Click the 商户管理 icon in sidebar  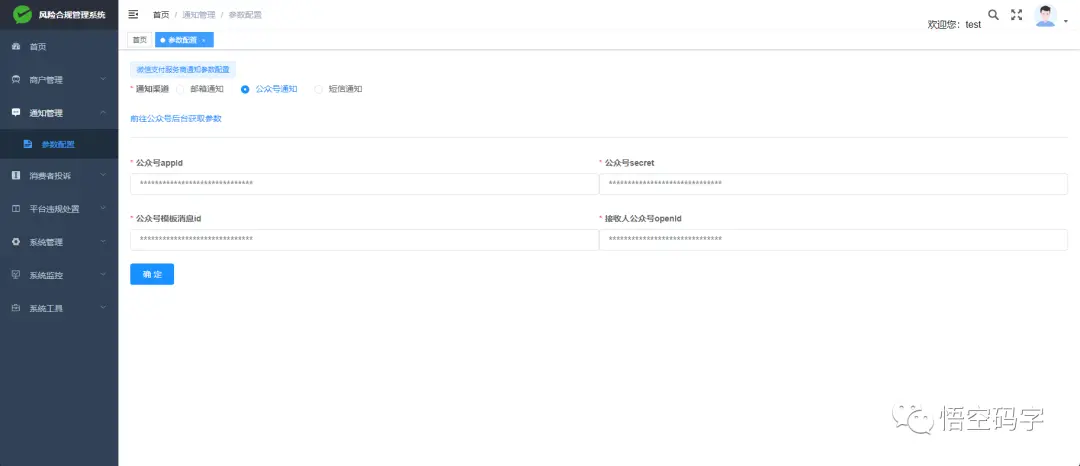(x=16, y=79)
